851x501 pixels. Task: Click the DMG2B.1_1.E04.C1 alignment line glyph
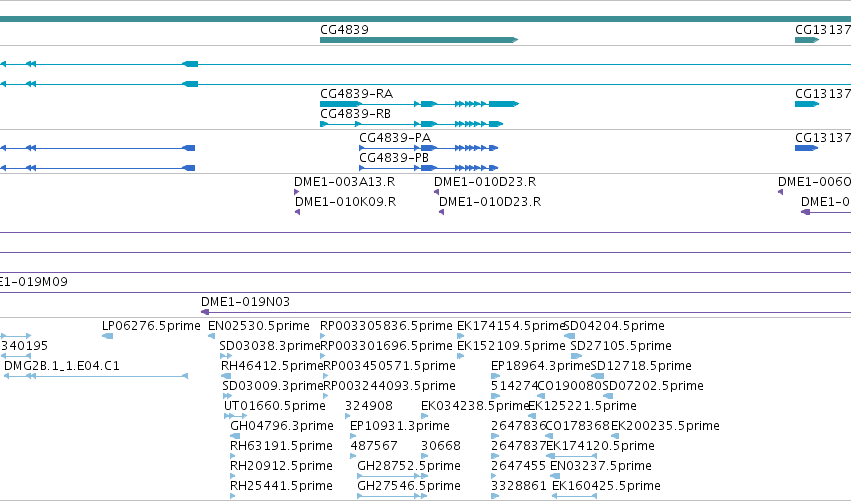point(96,376)
